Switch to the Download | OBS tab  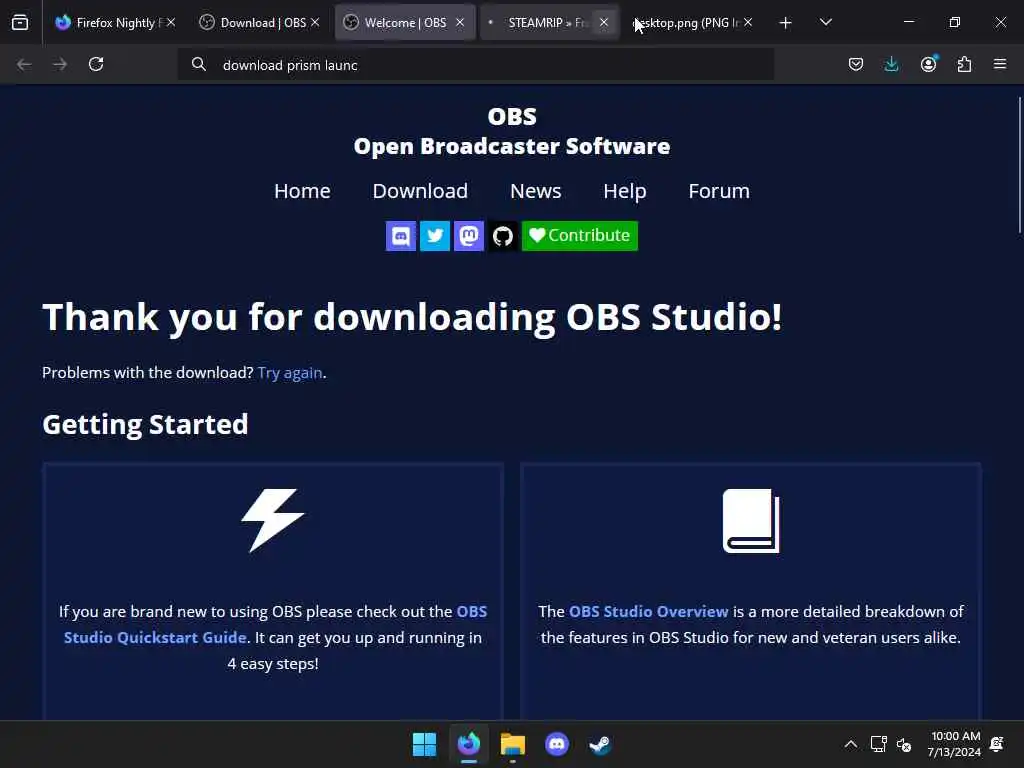(x=259, y=22)
